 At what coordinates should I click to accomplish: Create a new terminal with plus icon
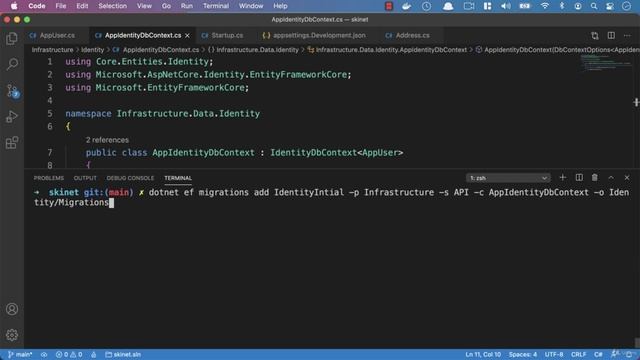coord(562,178)
